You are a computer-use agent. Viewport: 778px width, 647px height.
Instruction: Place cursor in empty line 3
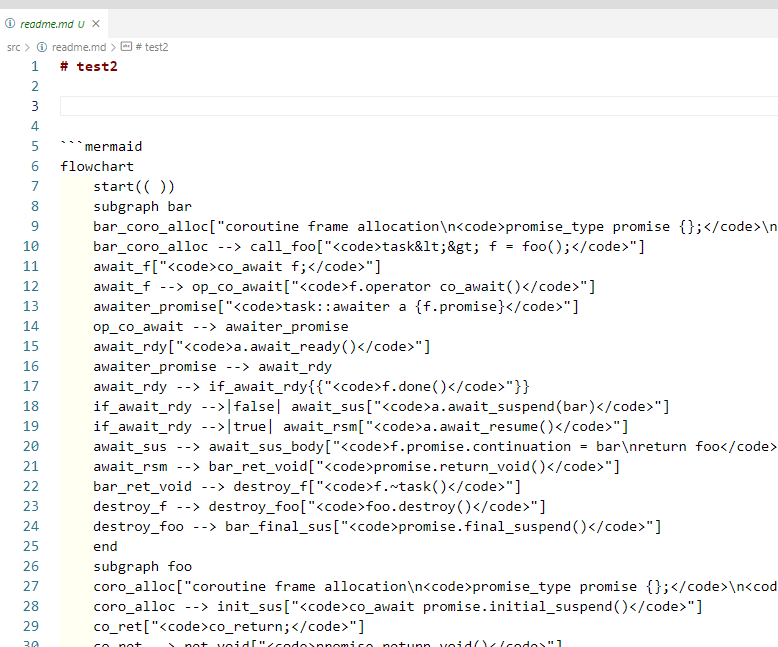419,106
